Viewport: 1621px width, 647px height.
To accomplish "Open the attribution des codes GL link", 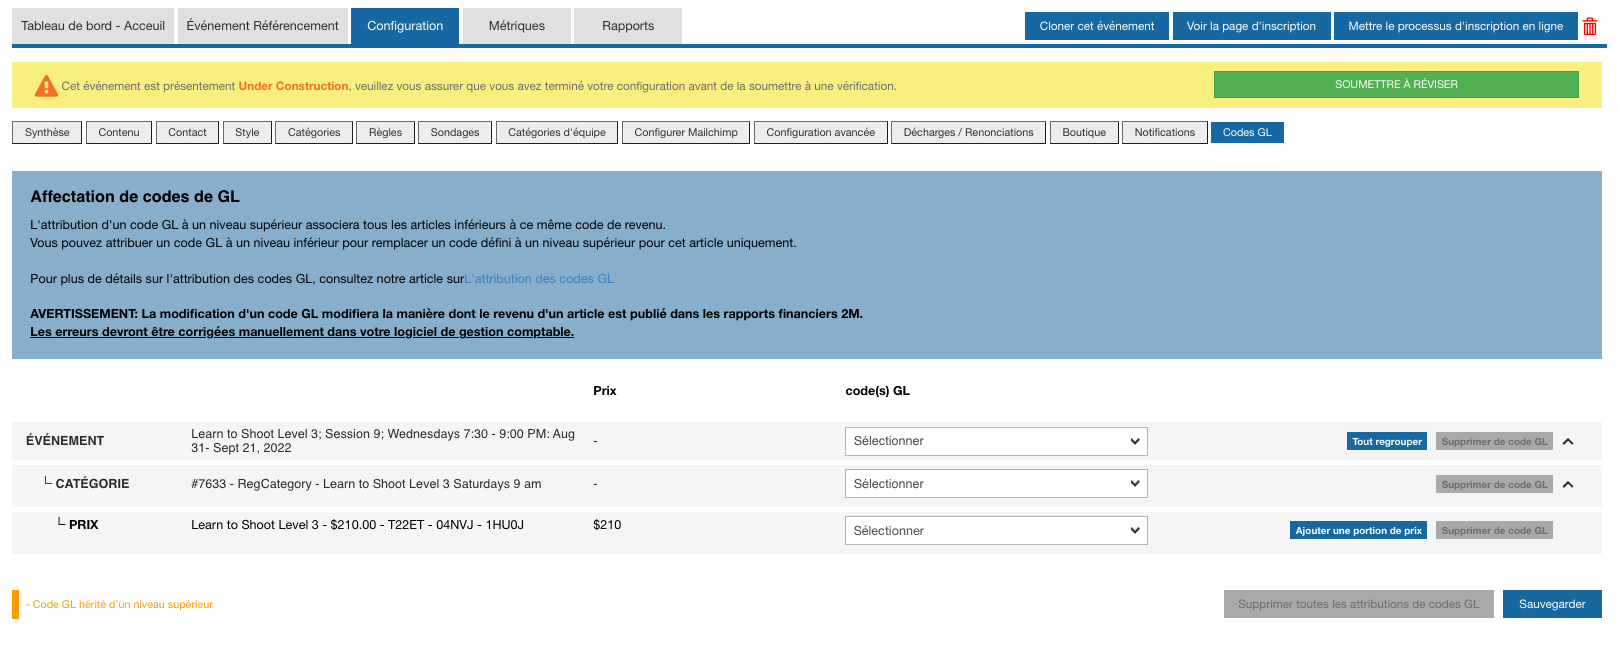I will coord(540,279).
